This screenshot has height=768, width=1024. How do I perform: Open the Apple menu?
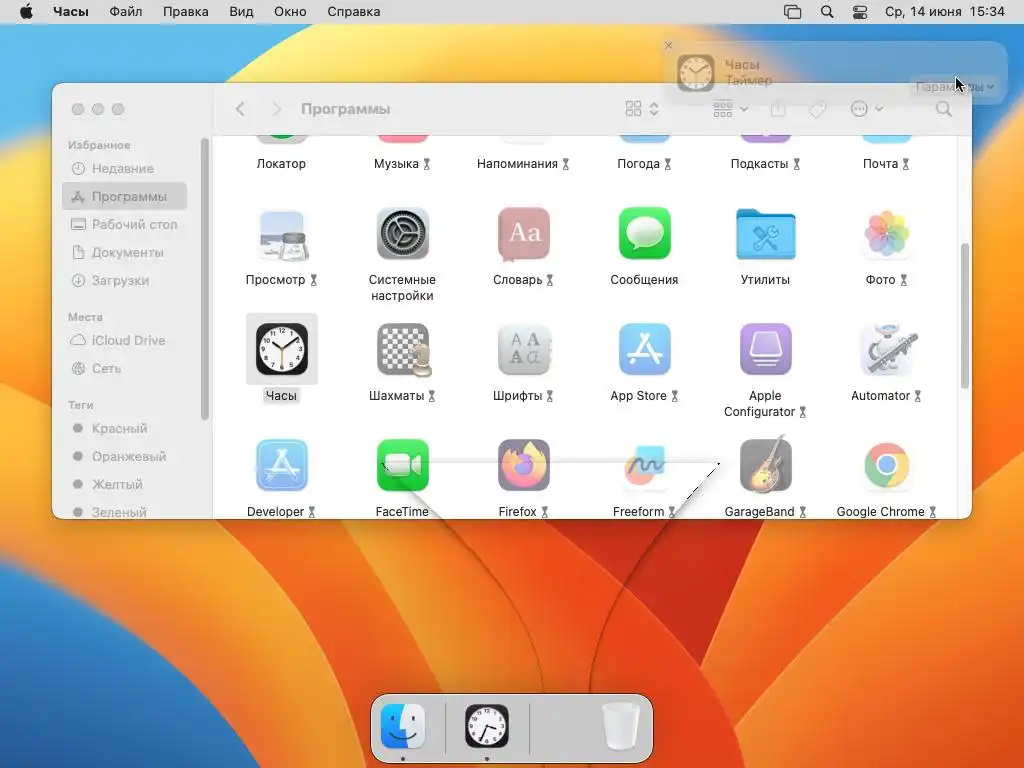(x=26, y=12)
